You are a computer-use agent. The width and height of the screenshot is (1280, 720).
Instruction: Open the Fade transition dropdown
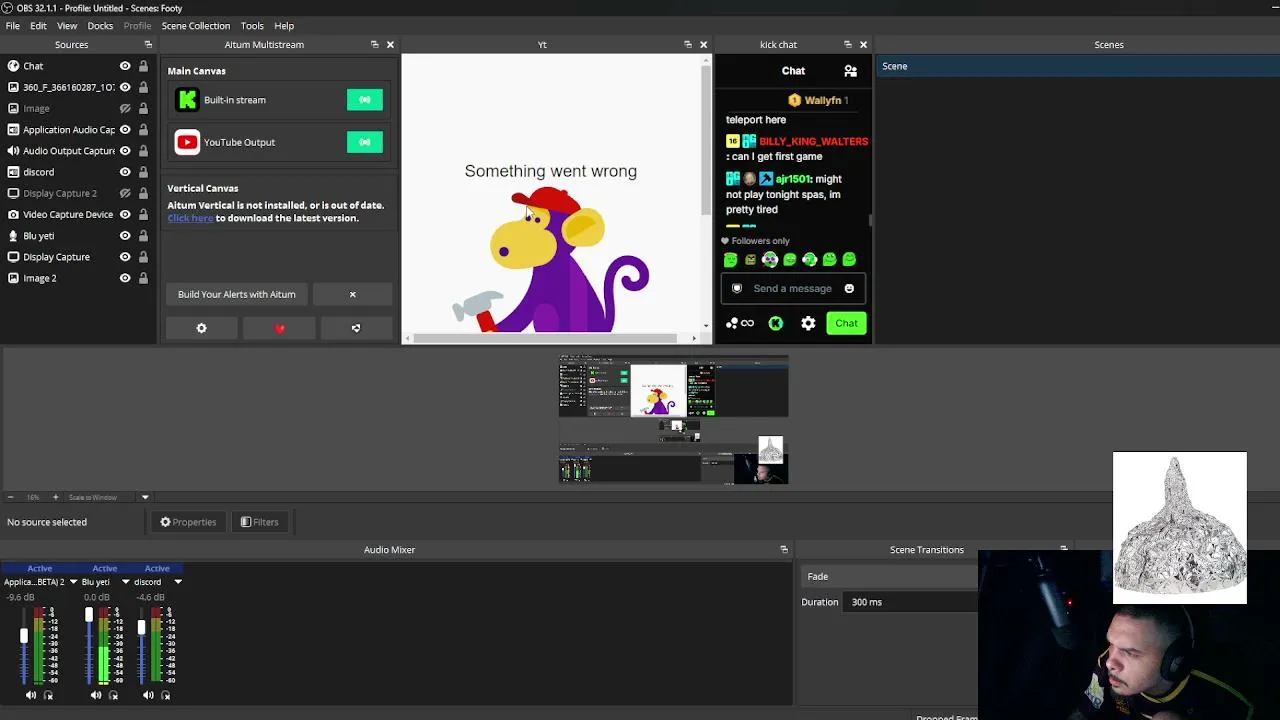[889, 576]
